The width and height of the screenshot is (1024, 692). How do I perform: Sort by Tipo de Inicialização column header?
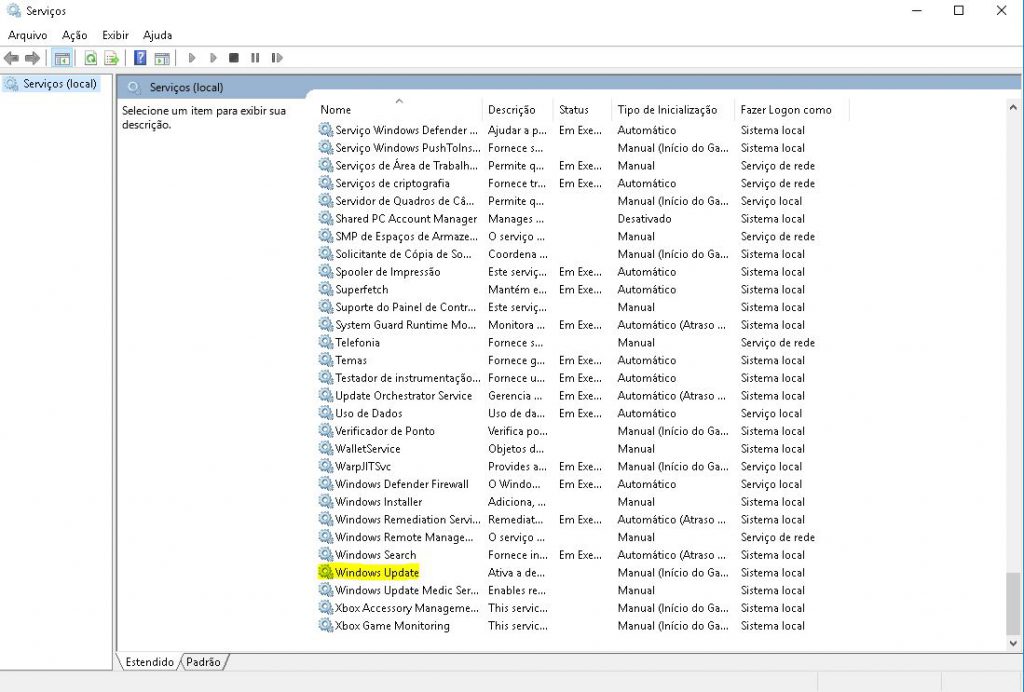pyautogui.click(x=667, y=109)
